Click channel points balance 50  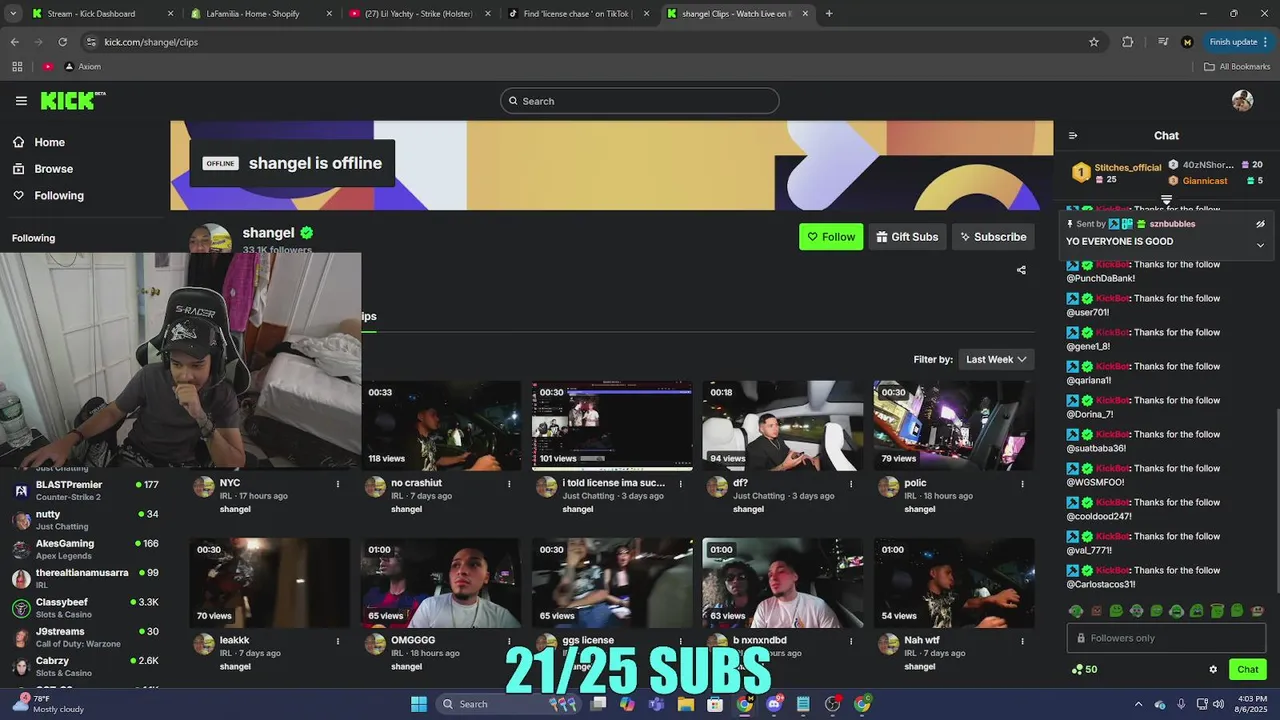pos(1085,670)
